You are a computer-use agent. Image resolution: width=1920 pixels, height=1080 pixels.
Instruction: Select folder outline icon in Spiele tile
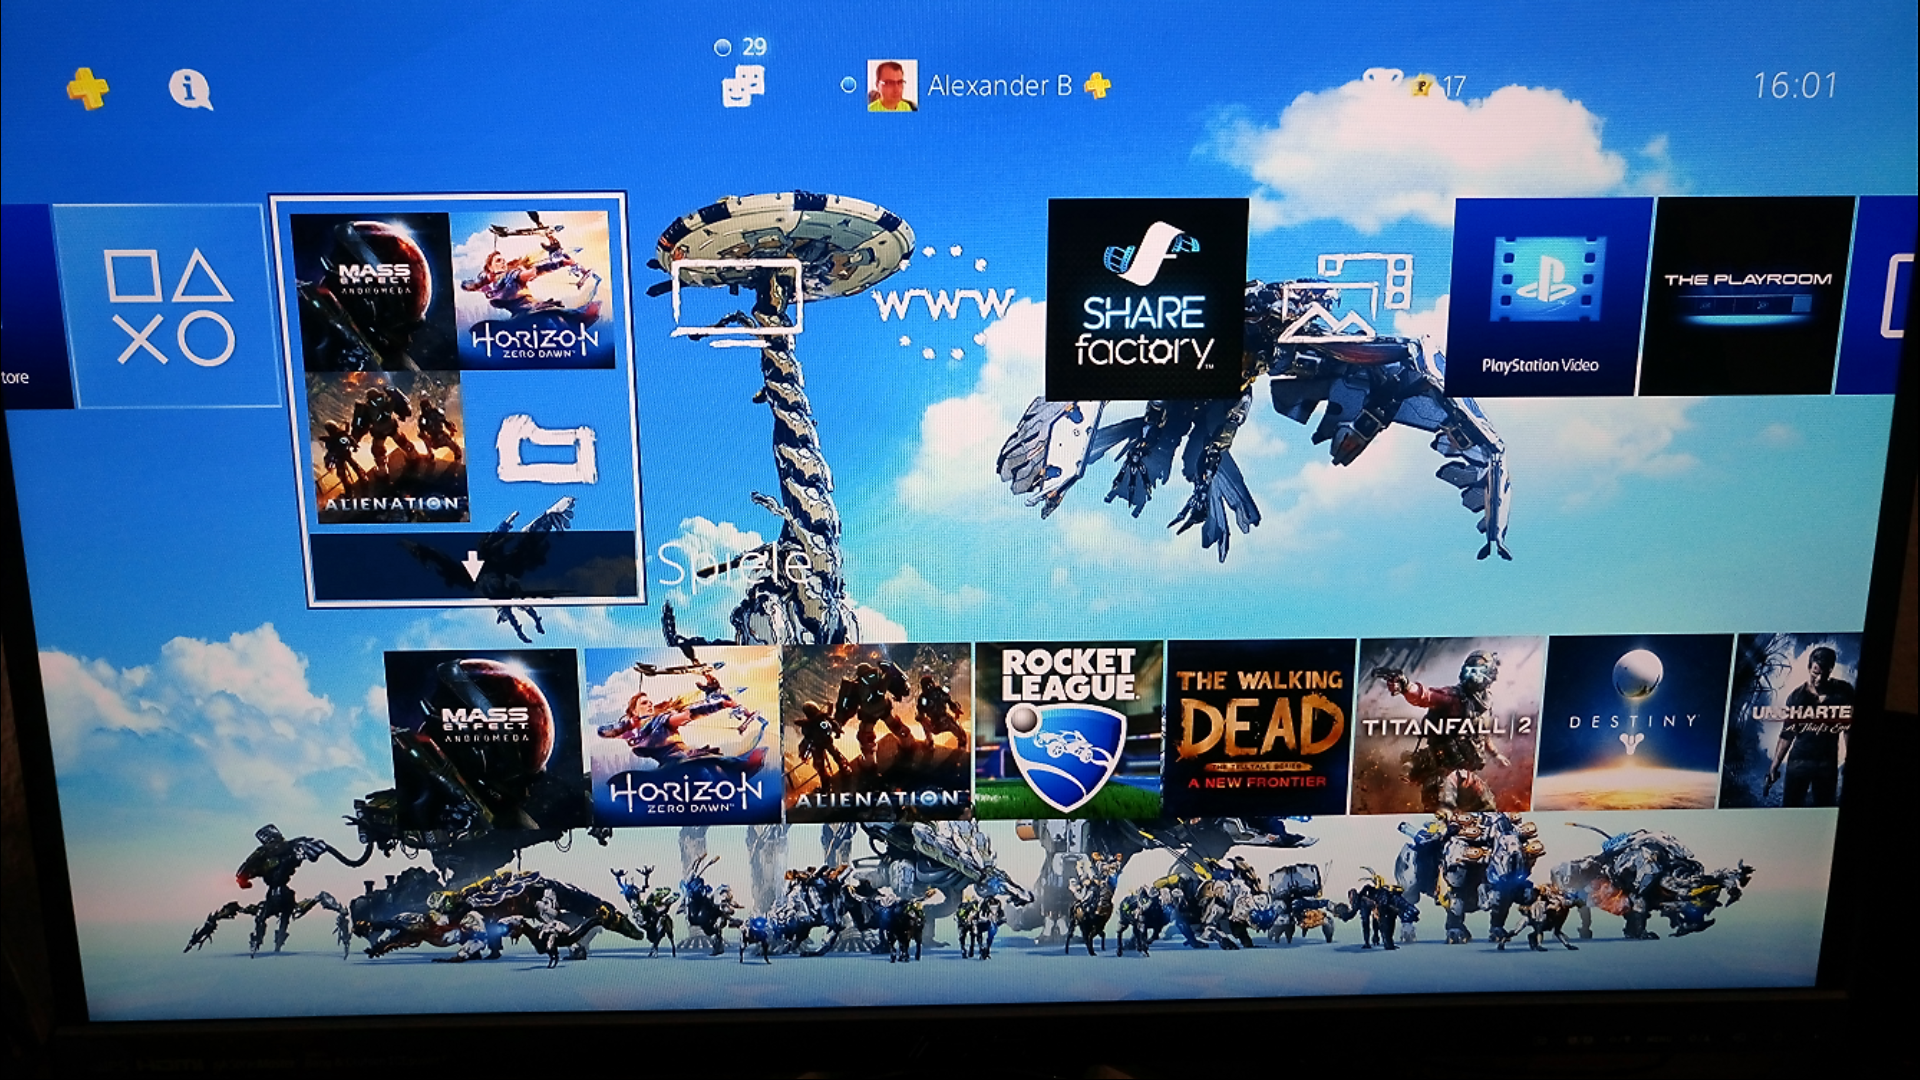pos(546,447)
